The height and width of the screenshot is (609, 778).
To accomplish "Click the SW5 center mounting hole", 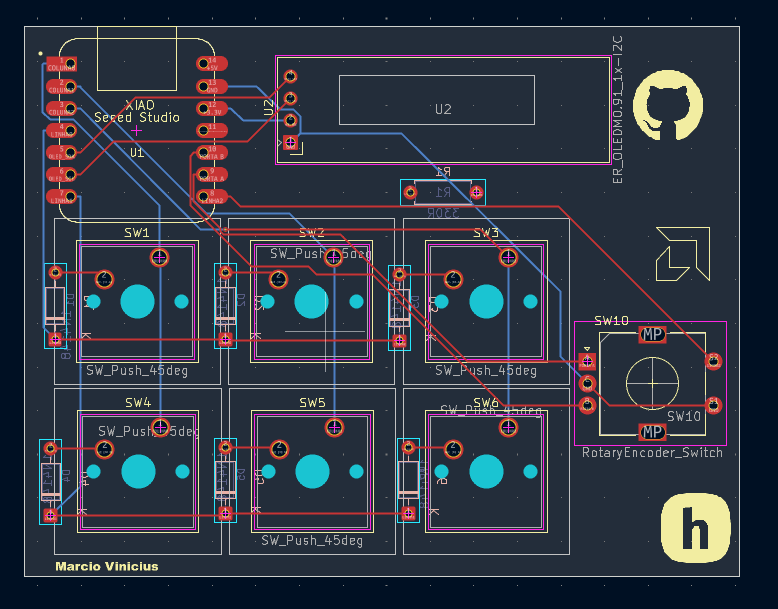I will [x=313, y=472].
